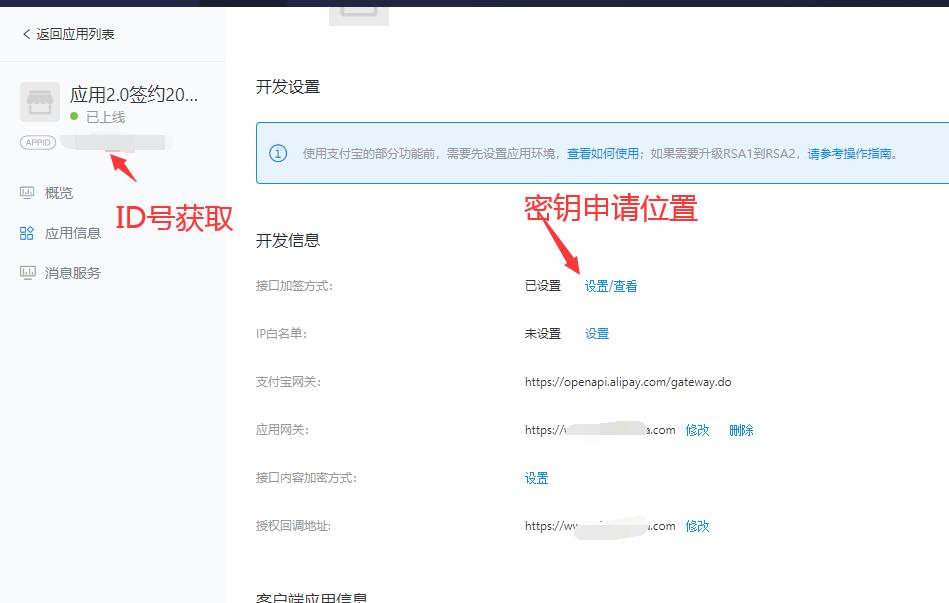Open the 应用信息 menu item
Image resolution: width=949 pixels, height=603 pixels.
[x=73, y=233]
